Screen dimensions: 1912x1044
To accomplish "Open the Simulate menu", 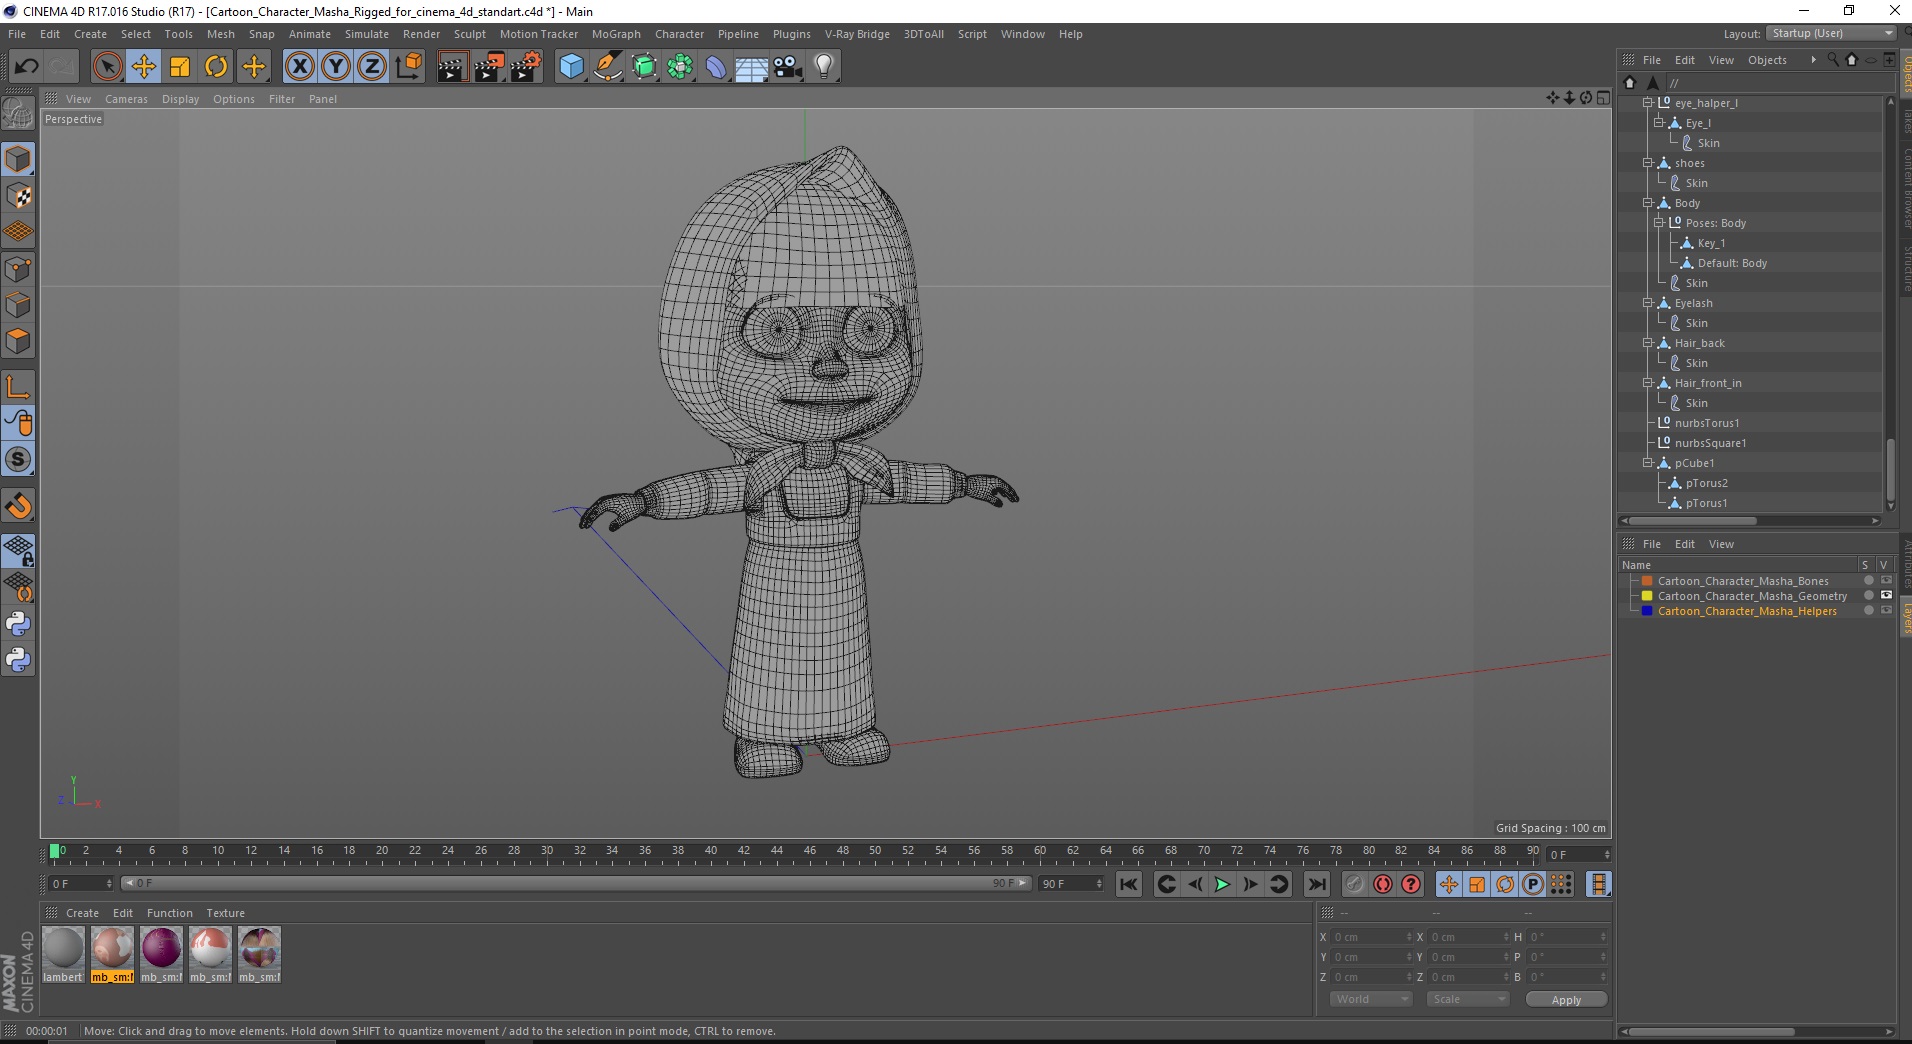I will [367, 34].
